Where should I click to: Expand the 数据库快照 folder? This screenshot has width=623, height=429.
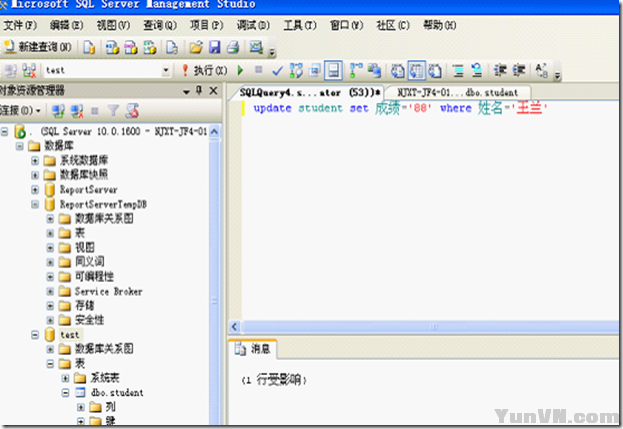pyautogui.click(x=35, y=175)
